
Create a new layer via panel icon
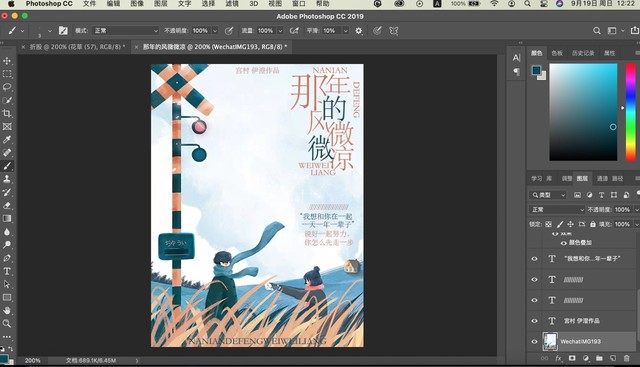tap(613, 358)
